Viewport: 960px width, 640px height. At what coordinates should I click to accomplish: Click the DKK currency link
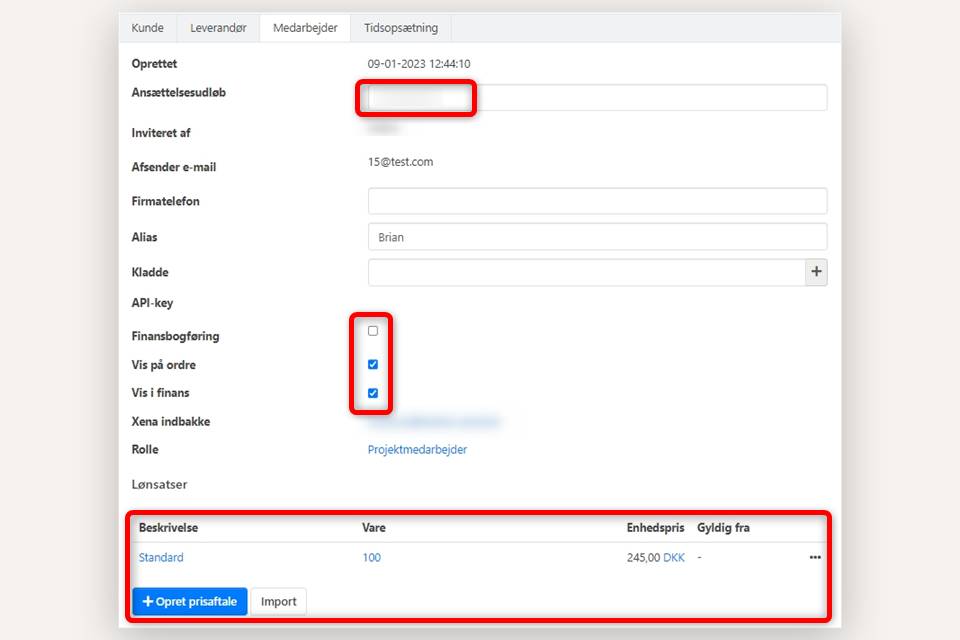pos(674,558)
